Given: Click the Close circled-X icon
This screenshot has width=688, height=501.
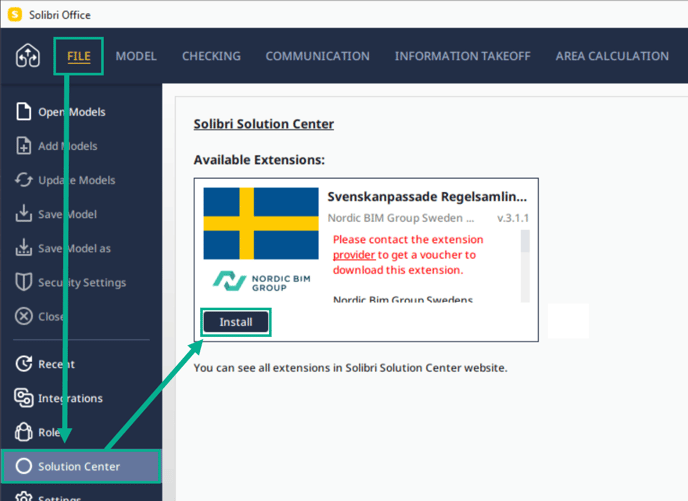Looking at the screenshot, I should tap(24, 316).
